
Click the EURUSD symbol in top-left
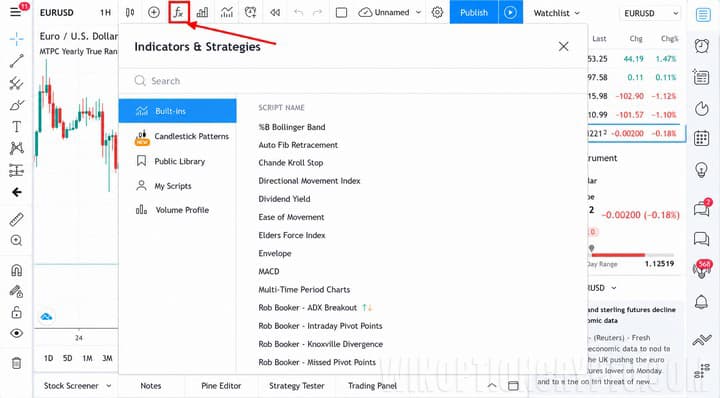tap(56, 12)
